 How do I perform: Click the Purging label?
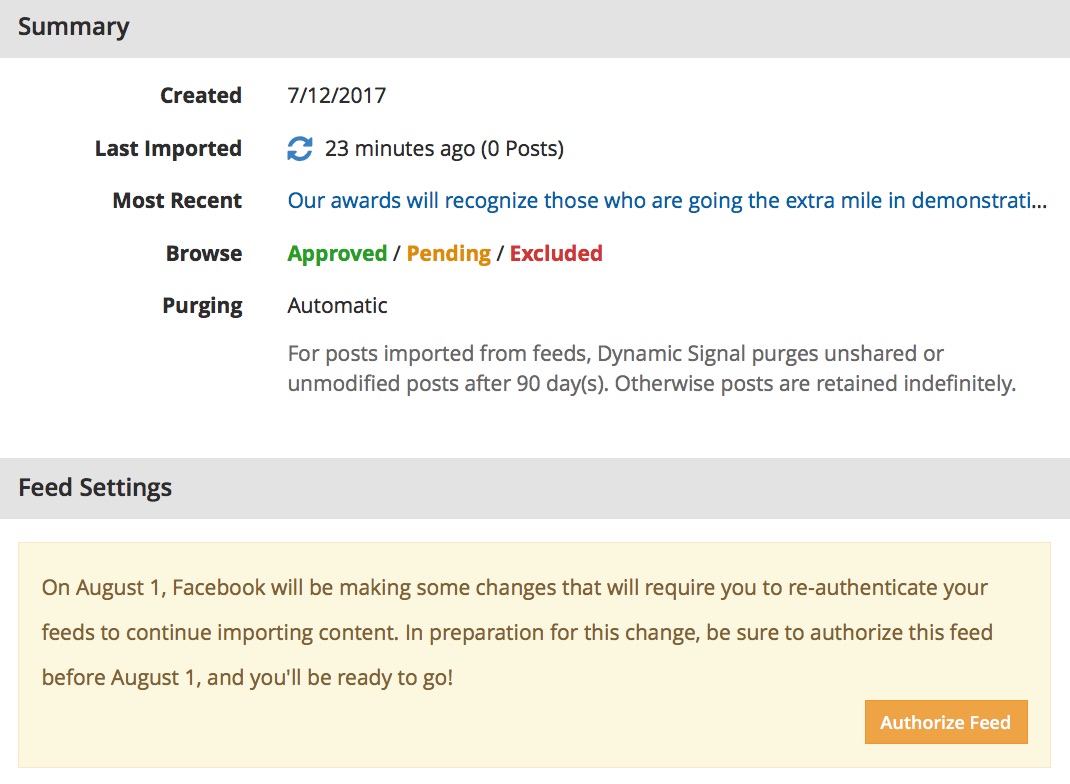(x=202, y=306)
